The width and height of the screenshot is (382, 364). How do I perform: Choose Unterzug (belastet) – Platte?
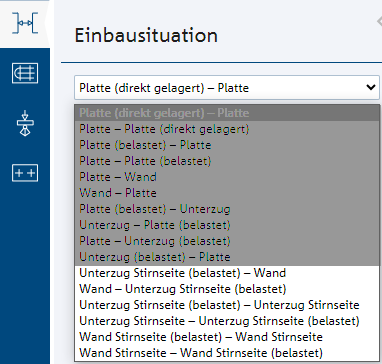tap(227, 257)
